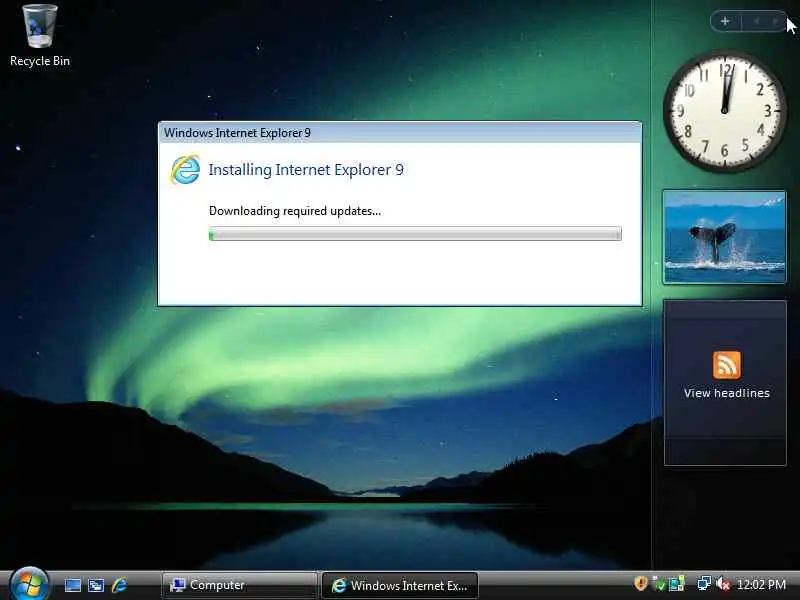Select the Windows Internet Explorer taskbar button
800x600 pixels.
tap(400, 585)
